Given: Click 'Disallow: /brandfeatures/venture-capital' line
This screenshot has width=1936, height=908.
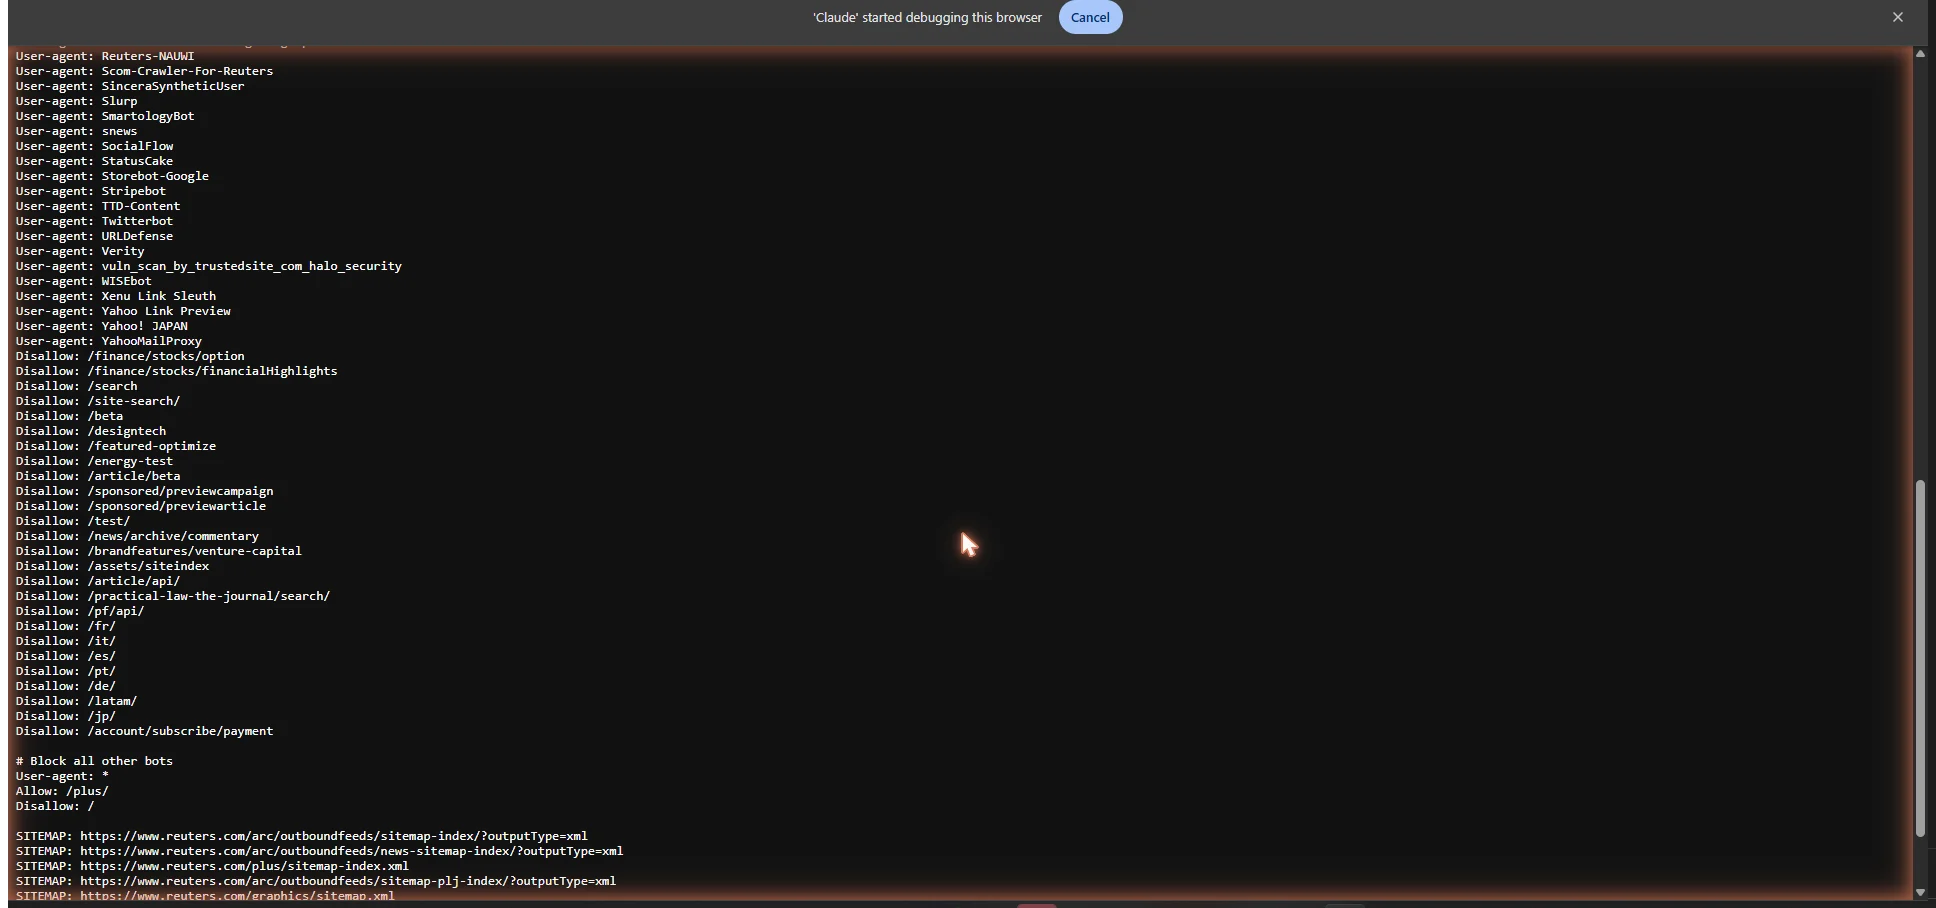Looking at the screenshot, I should (x=159, y=551).
